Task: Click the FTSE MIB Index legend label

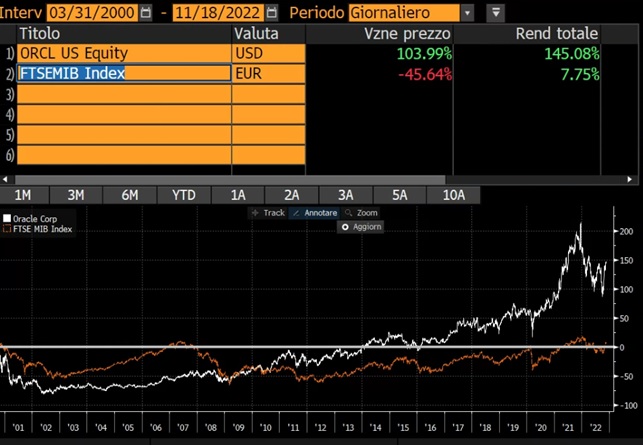Action: pos(42,229)
